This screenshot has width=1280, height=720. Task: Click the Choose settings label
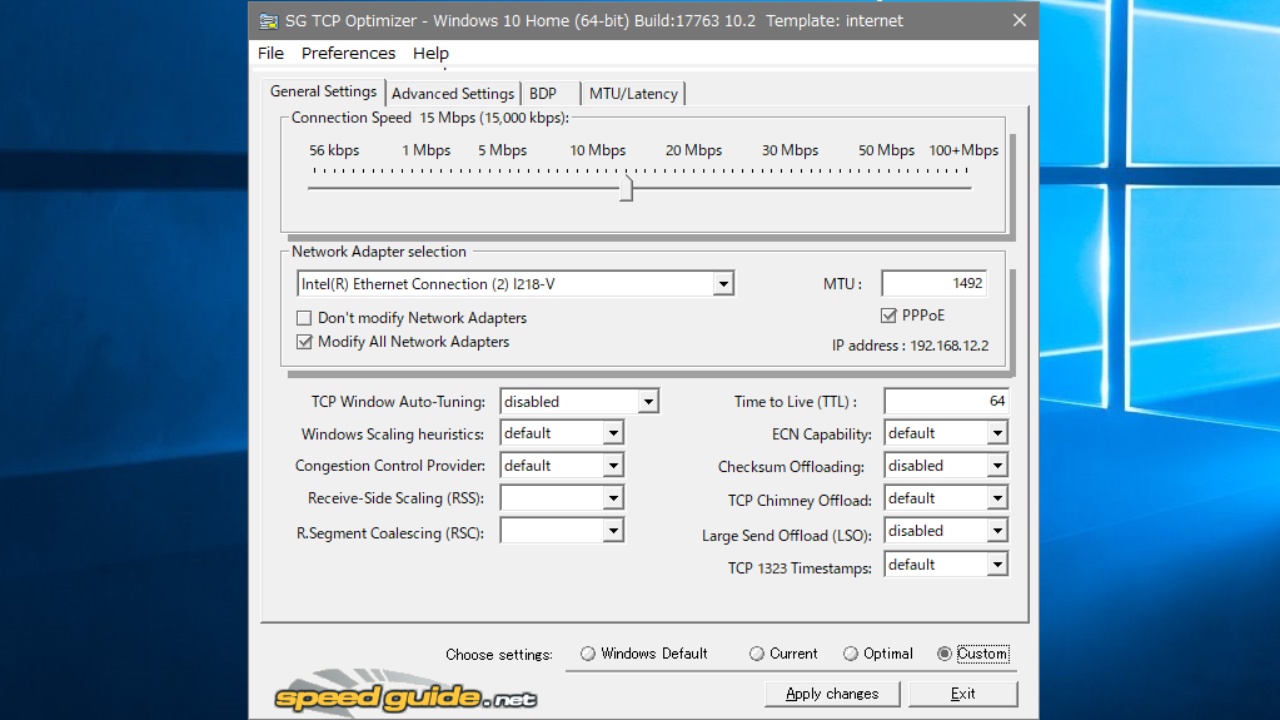(499, 655)
